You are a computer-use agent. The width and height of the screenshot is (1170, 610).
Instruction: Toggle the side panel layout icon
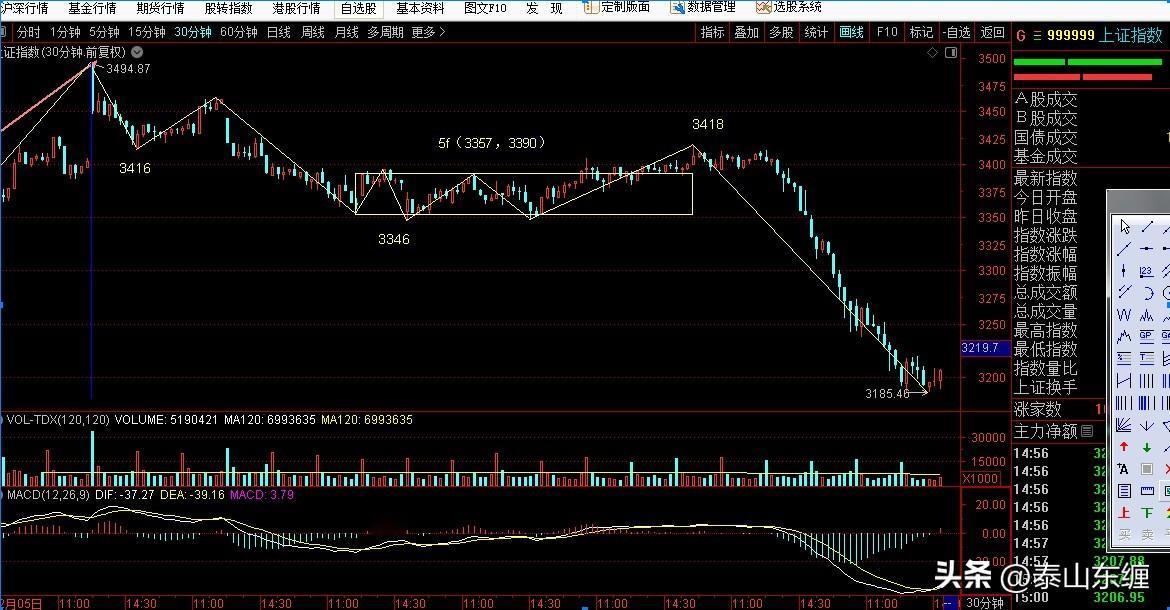tap(951, 52)
